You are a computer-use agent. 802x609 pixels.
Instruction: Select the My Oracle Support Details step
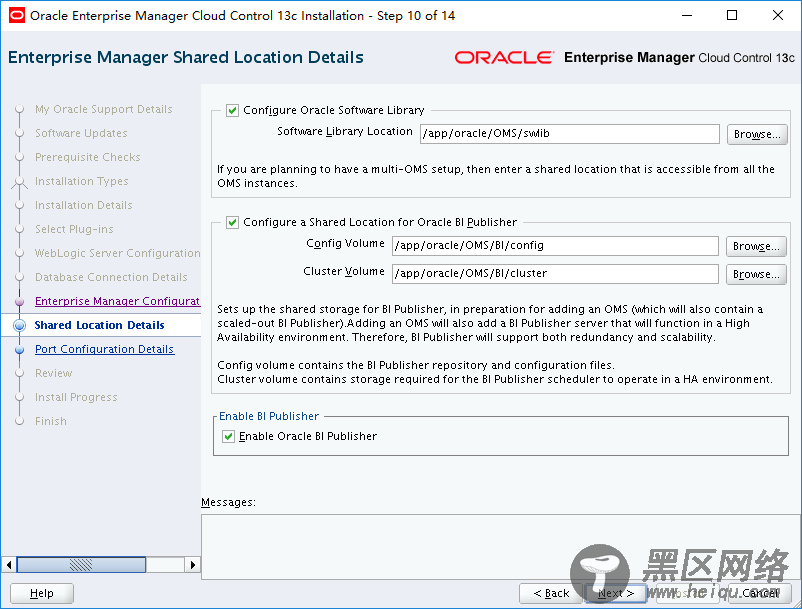[x=103, y=109]
